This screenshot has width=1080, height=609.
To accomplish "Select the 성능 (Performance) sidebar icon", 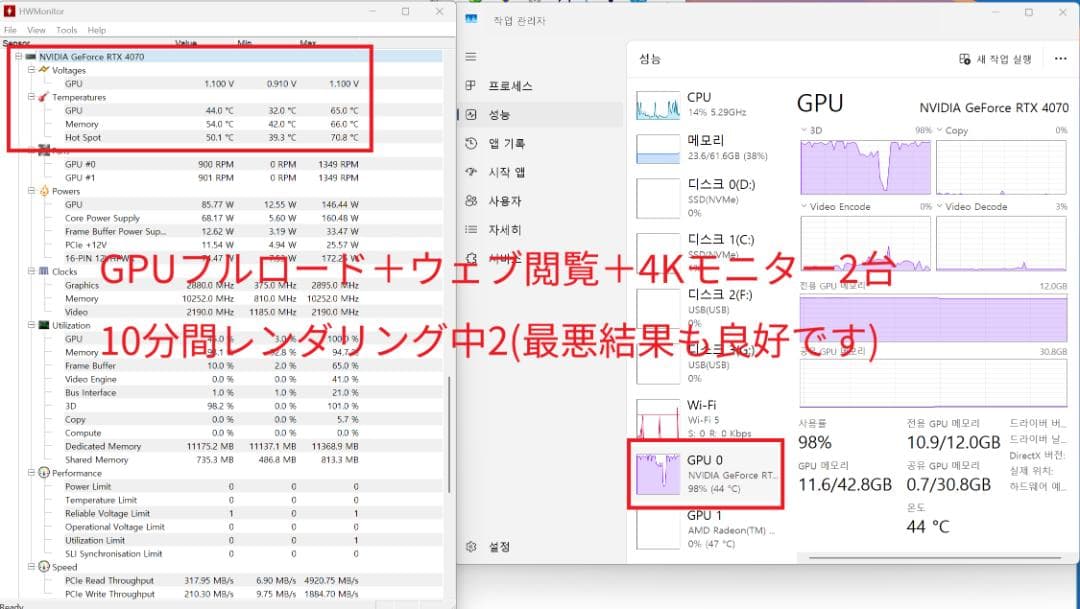I will (470, 114).
